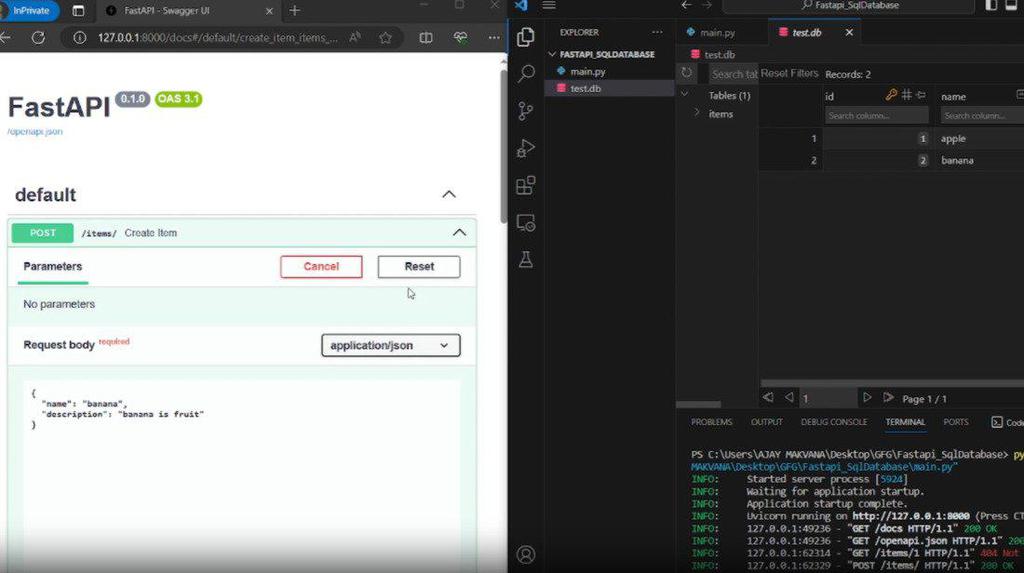
Task: Open Remote Explorer icon in activity bar
Action: click(x=526, y=223)
